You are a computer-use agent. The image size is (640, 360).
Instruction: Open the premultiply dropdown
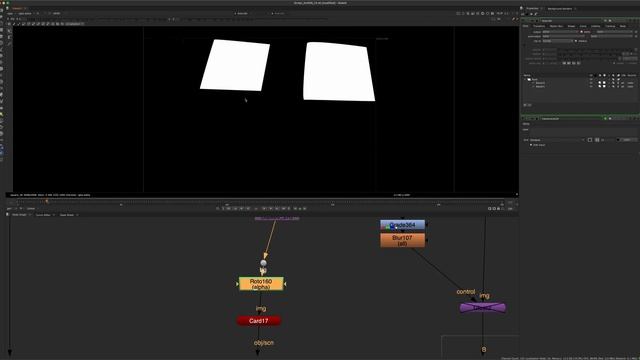point(564,36)
